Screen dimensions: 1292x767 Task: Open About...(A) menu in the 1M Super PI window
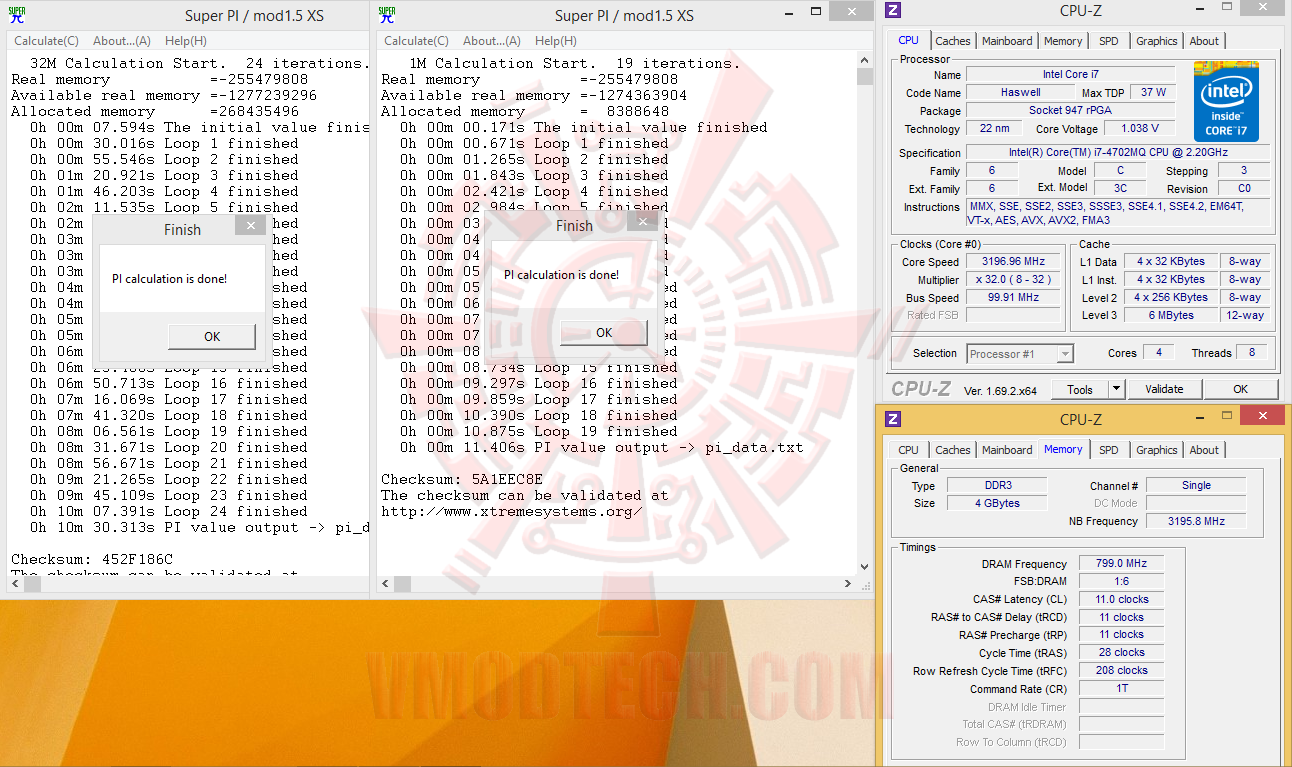[492, 41]
